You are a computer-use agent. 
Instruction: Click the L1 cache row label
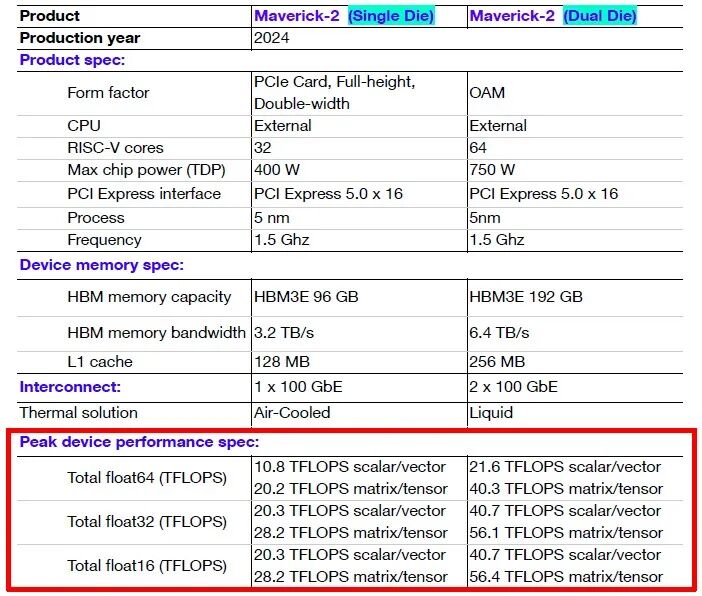[100, 362]
